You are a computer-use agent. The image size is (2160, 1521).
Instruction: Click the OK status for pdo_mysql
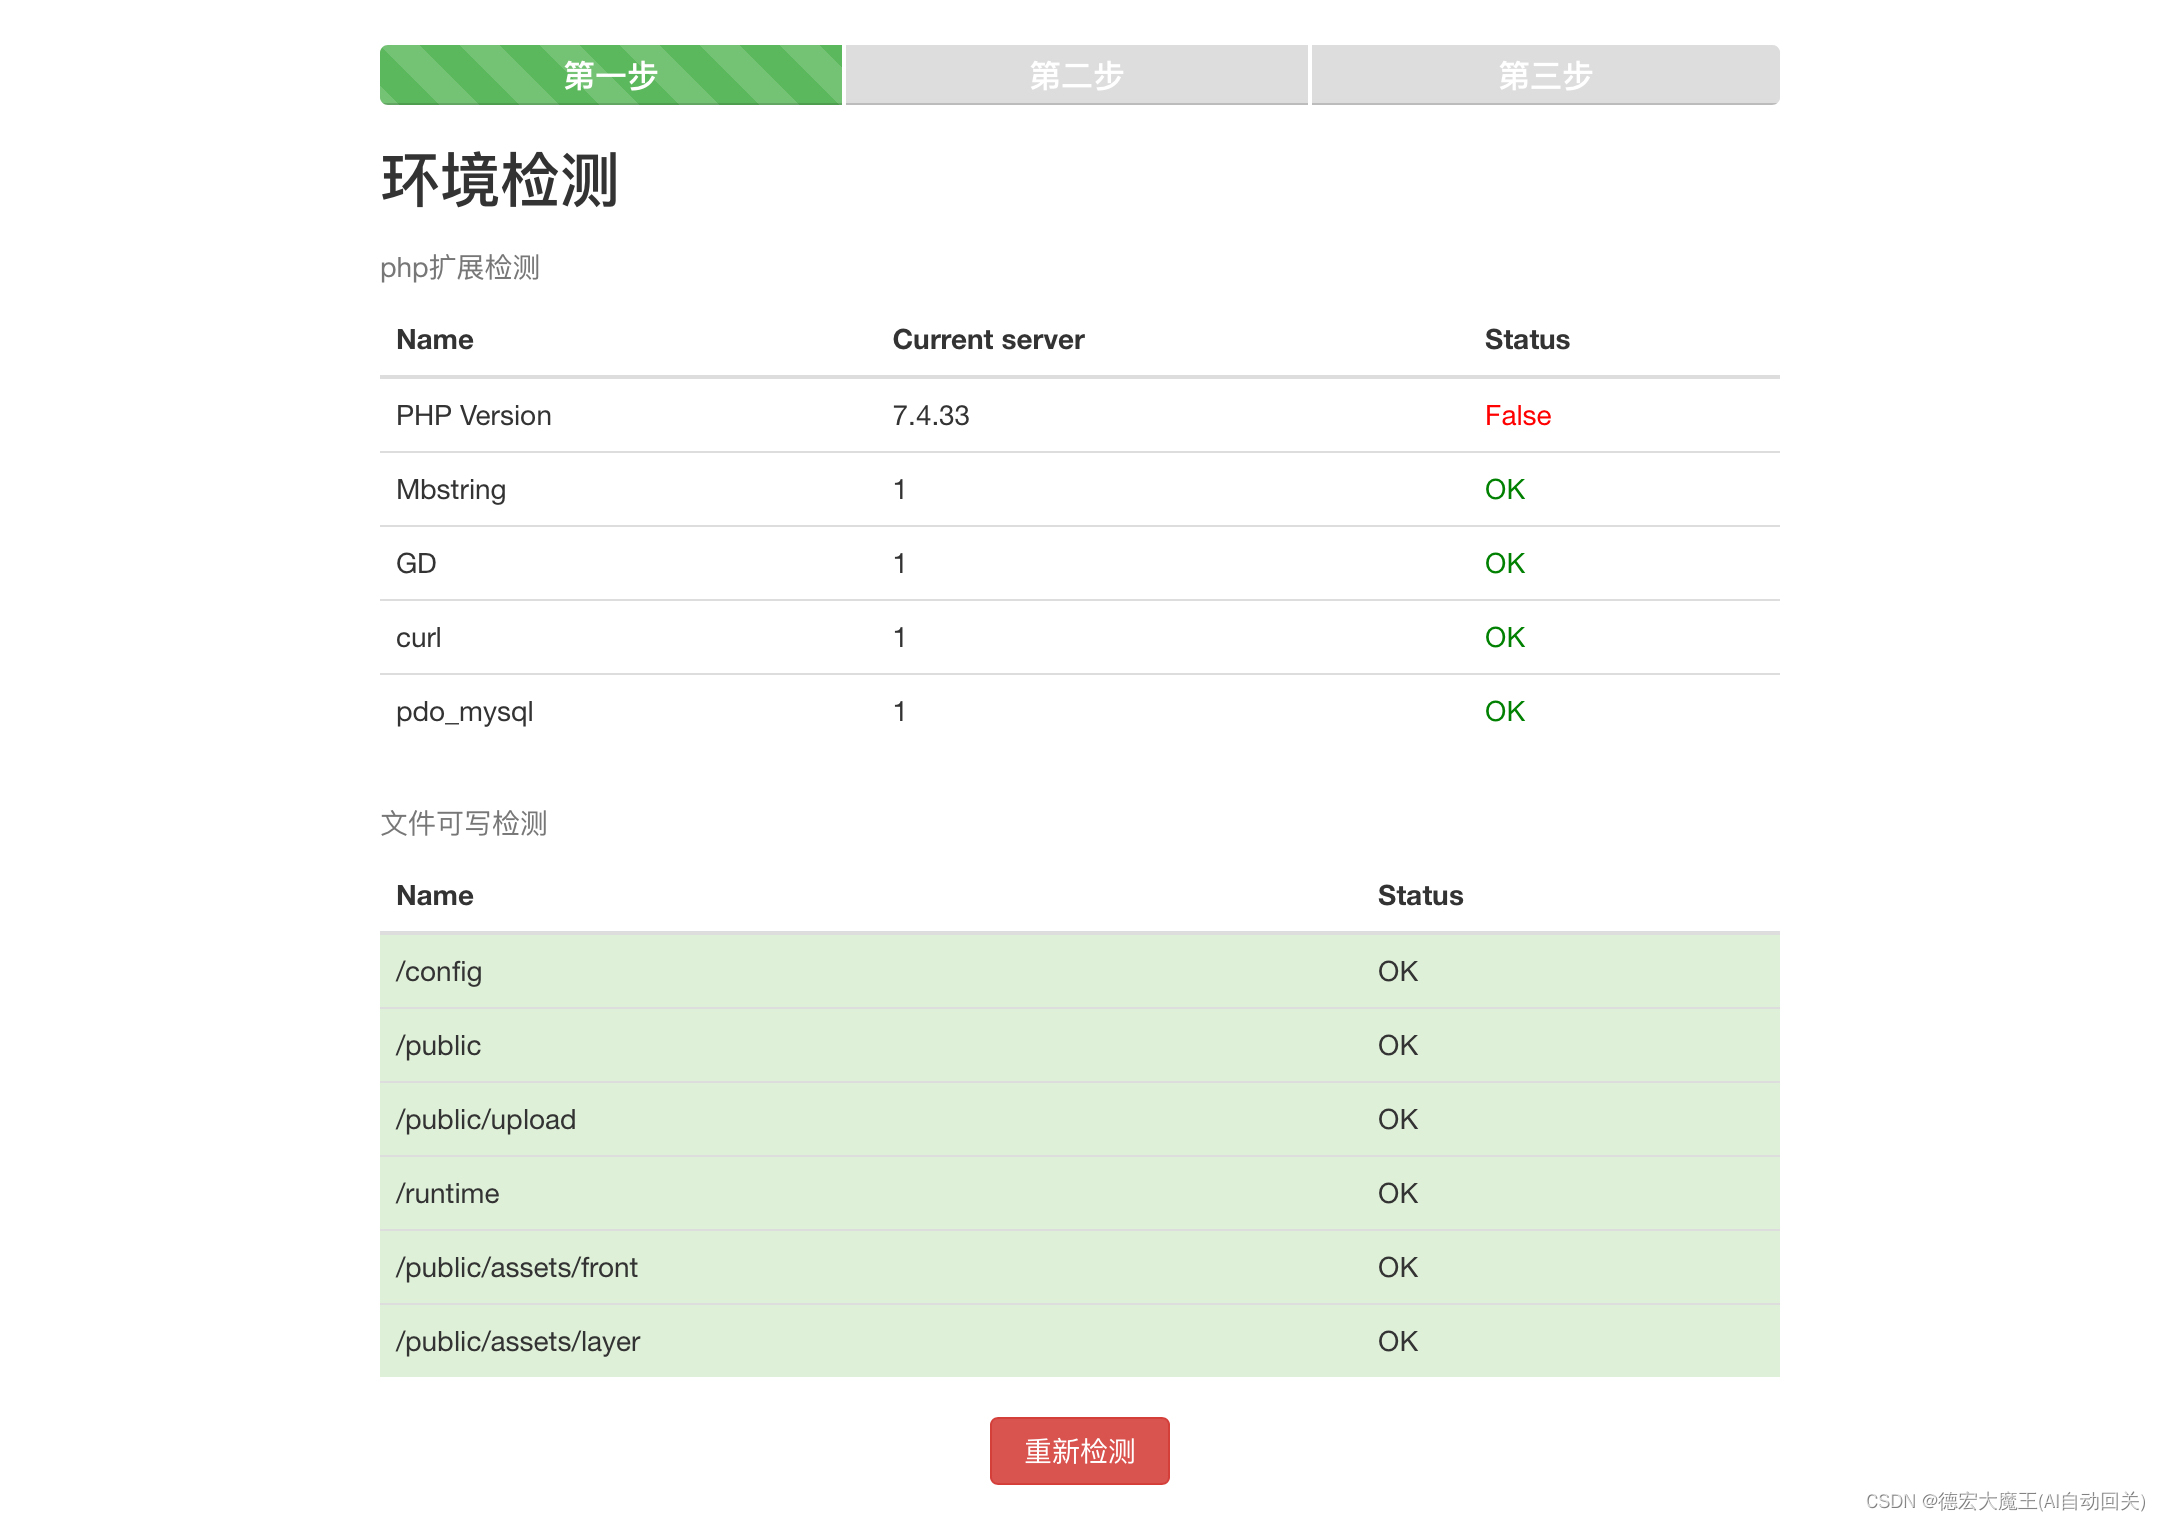click(x=1501, y=711)
